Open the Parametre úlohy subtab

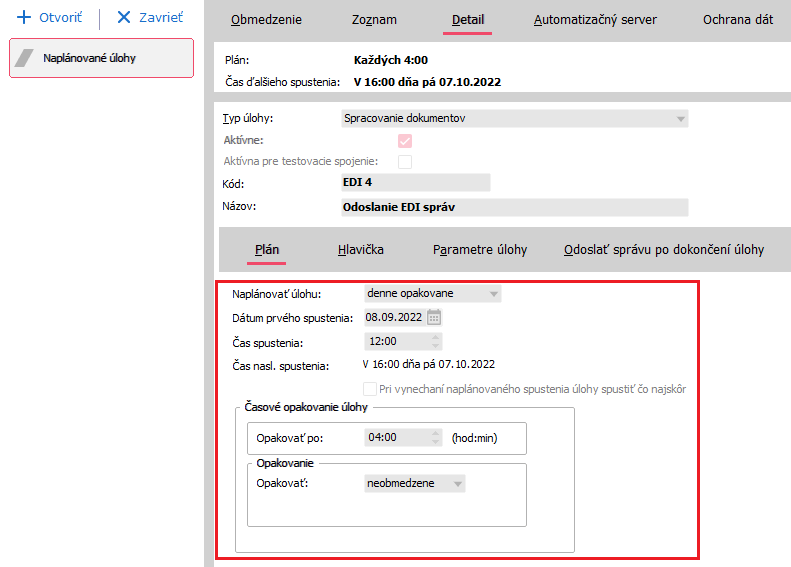click(x=480, y=249)
